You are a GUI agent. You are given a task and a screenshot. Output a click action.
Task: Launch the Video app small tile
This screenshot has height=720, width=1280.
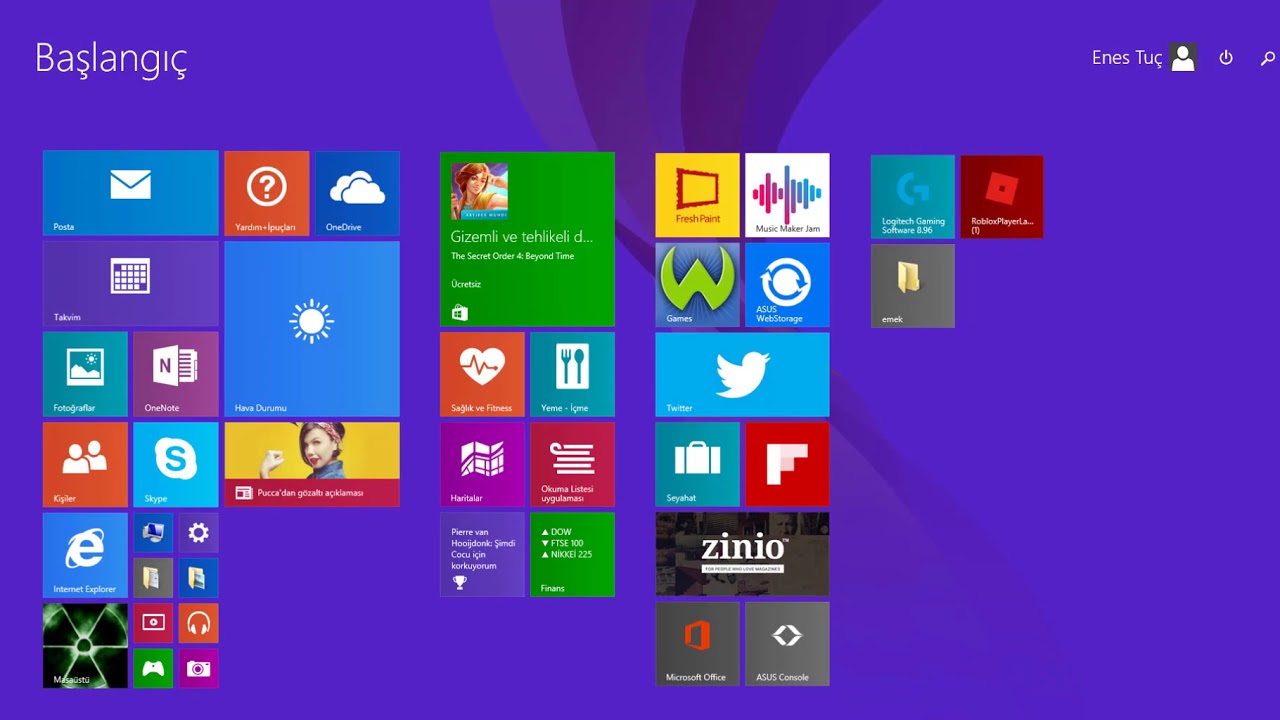[x=153, y=623]
